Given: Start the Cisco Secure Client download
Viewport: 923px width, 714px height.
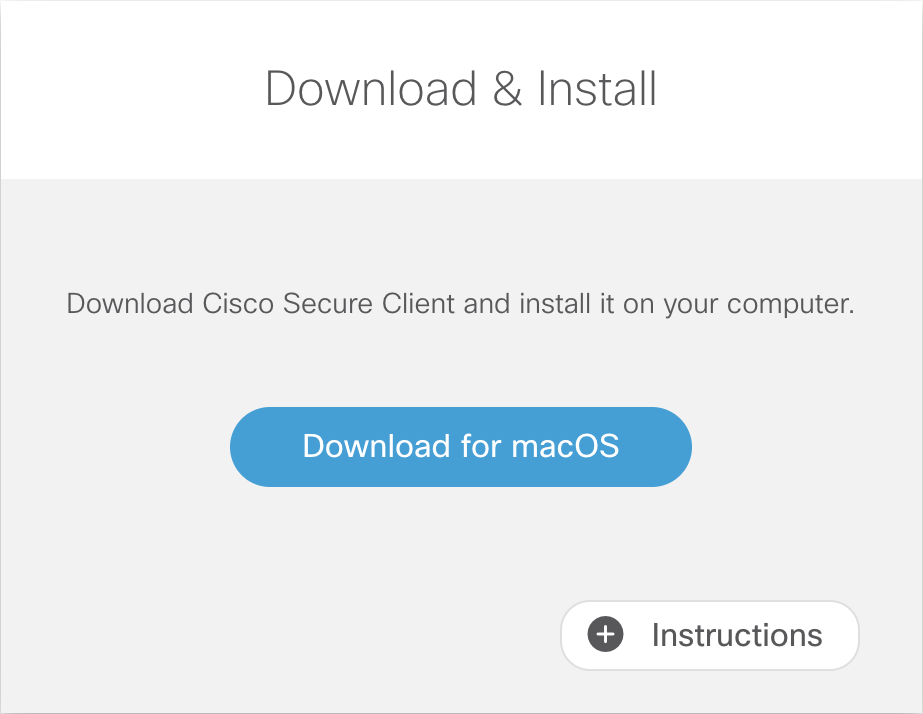Looking at the screenshot, I should pyautogui.click(x=460, y=447).
